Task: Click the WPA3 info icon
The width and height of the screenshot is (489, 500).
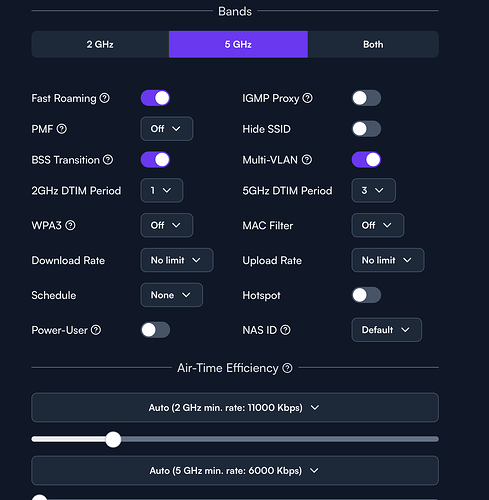Action: [70, 225]
